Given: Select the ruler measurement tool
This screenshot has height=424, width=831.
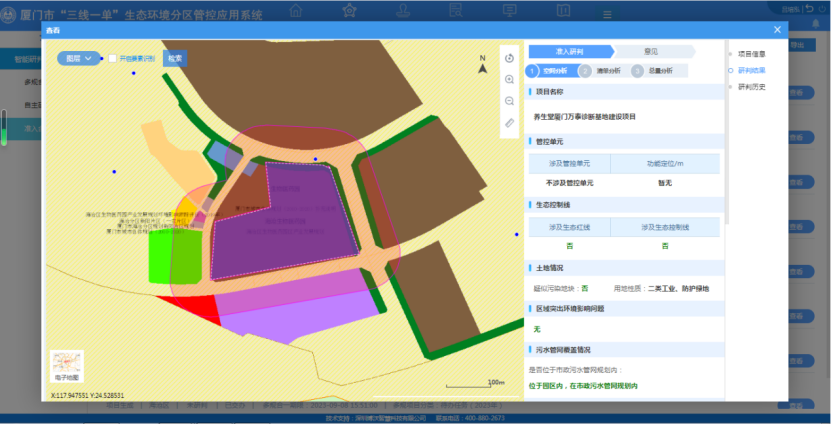Looking at the screenshot, I should point(509,123).
